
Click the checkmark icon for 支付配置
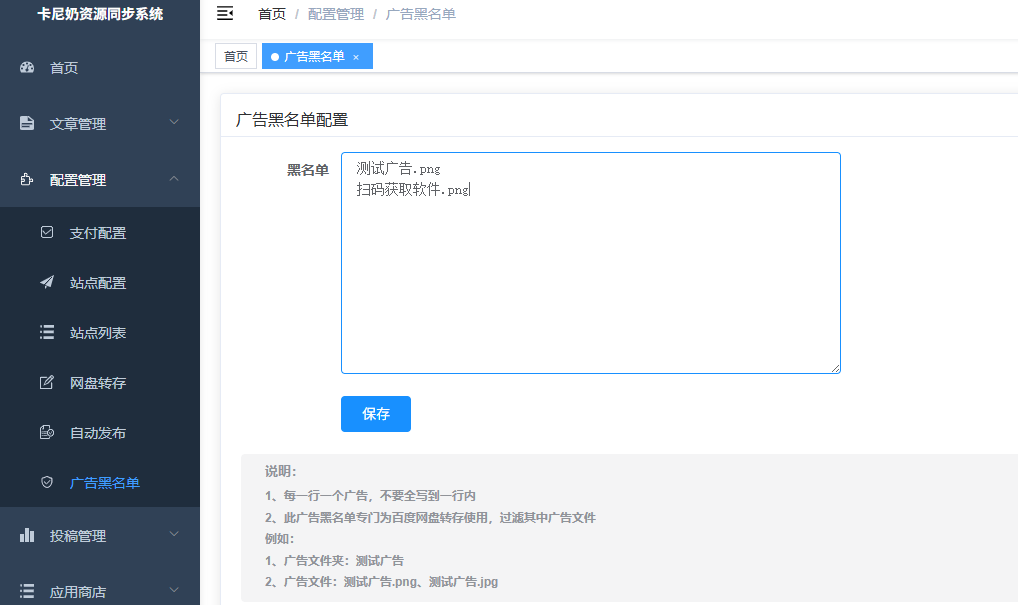click(x=46, y=232)
